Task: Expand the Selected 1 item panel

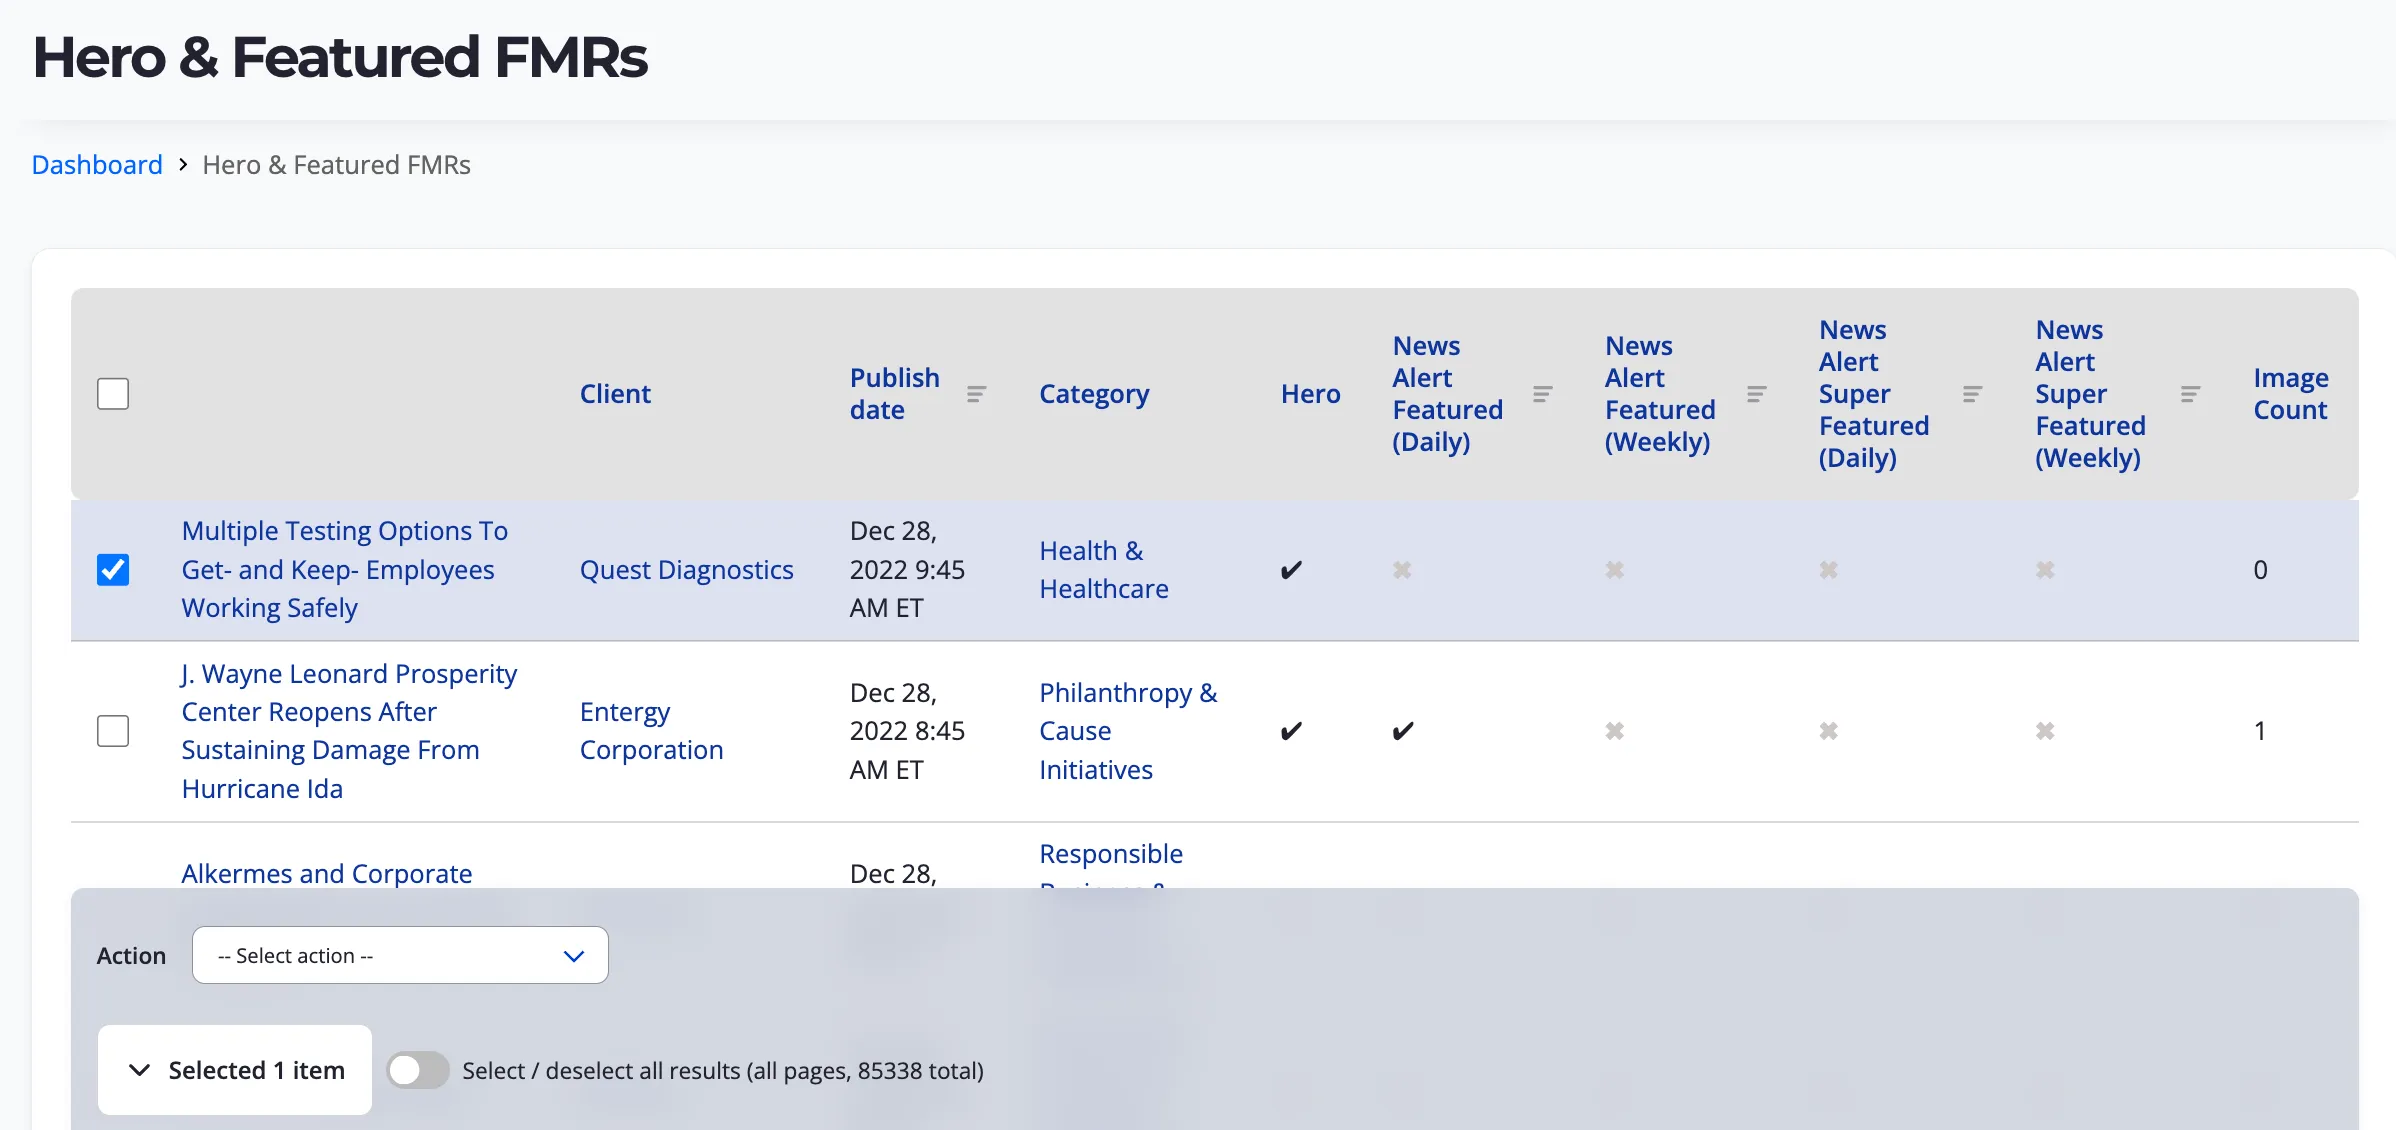Action: [235, 1070]
